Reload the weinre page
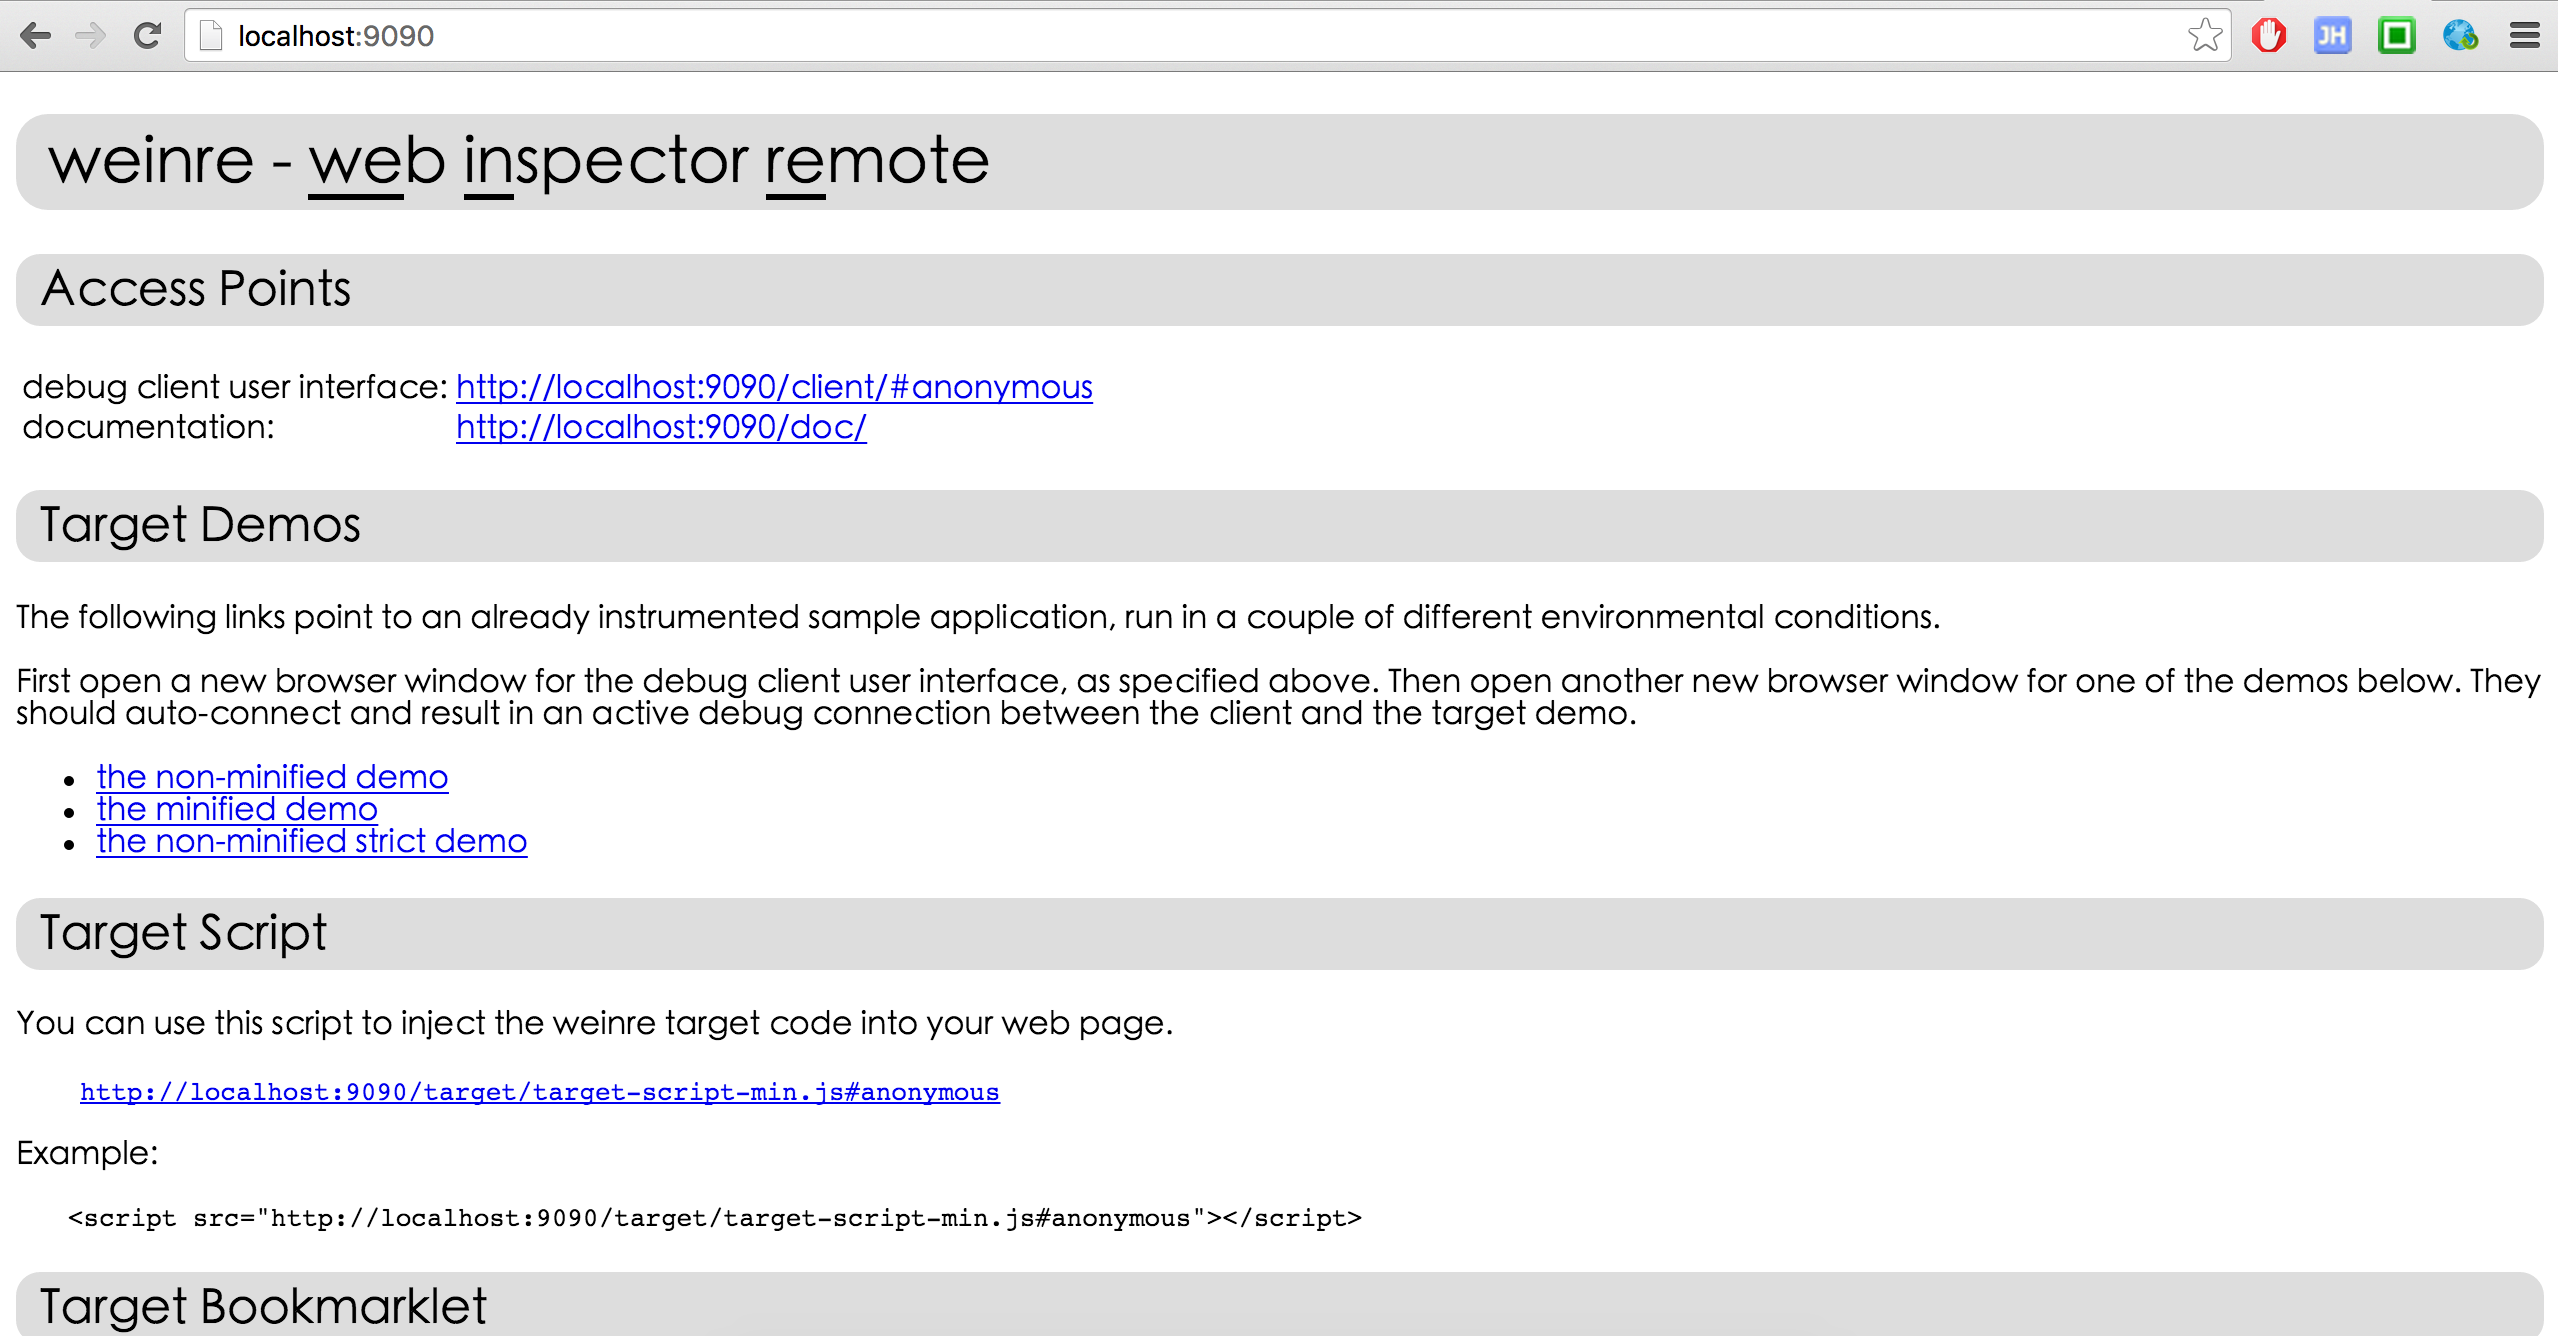This screenshot has width=2558, height=1336. click(147, 36)
